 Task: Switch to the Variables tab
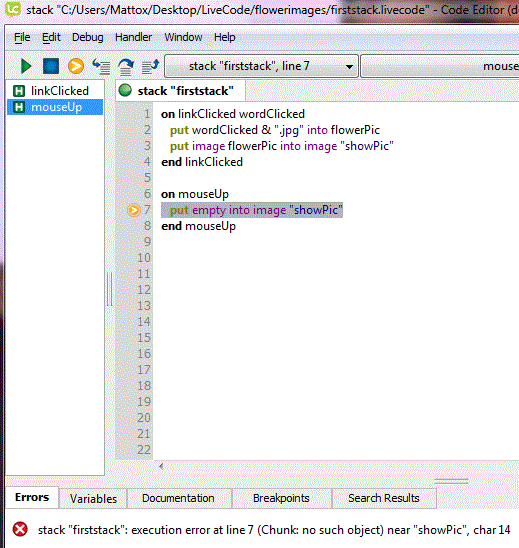[93, 498]
